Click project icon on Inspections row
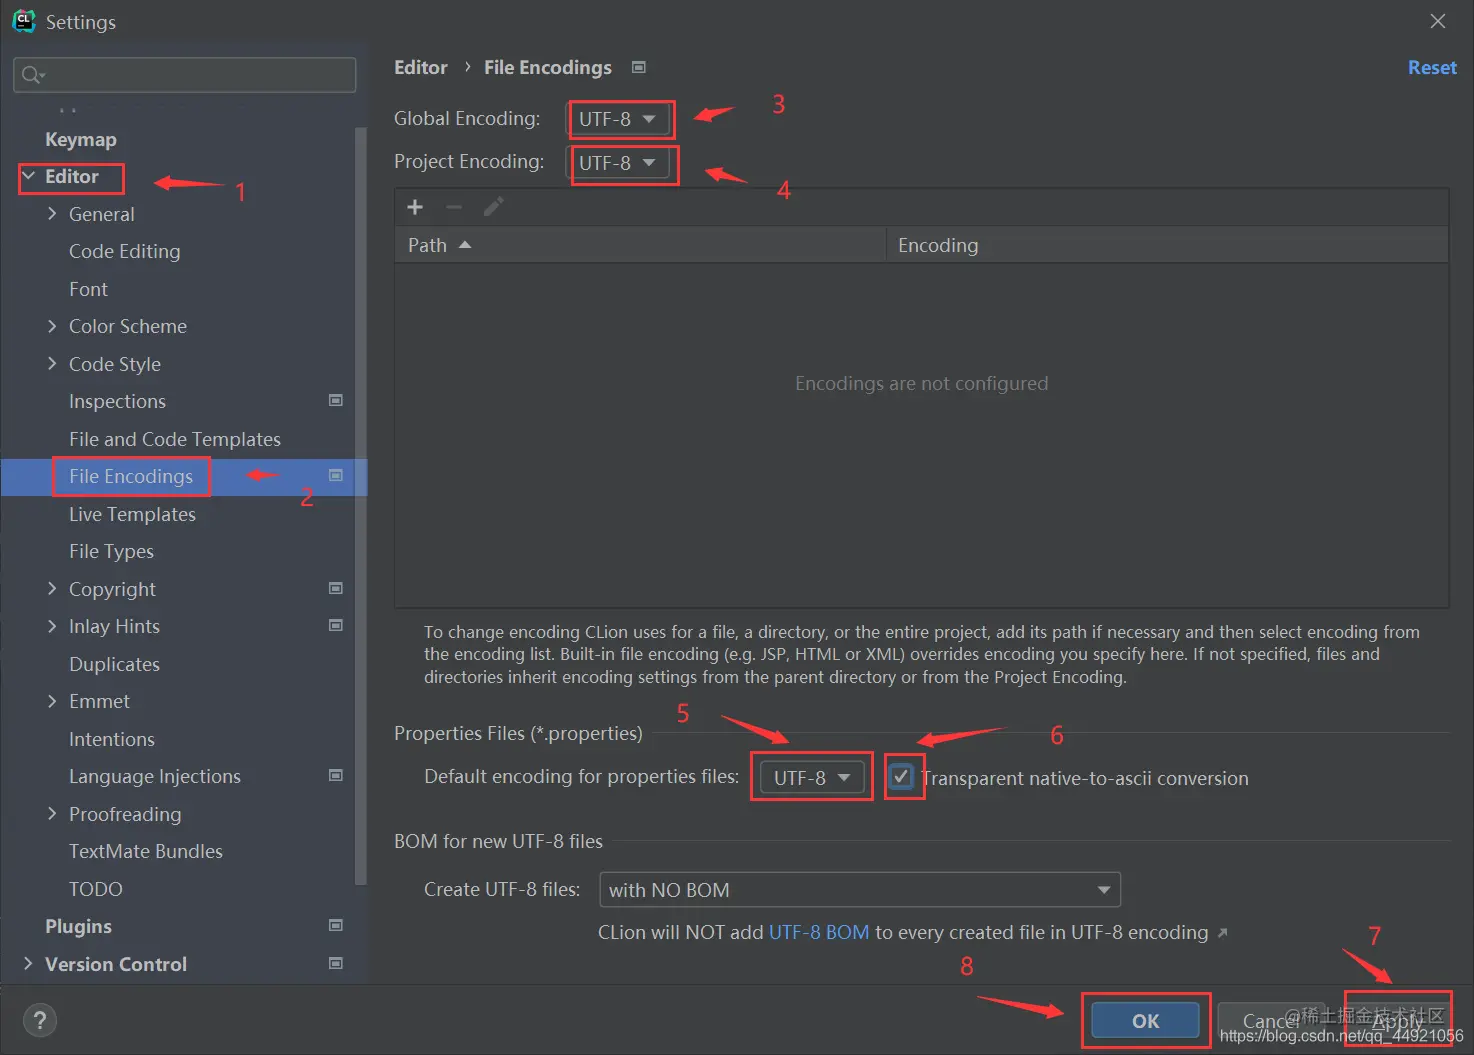The width and height of the screenshot is (1474, 1055). point(336,400)
